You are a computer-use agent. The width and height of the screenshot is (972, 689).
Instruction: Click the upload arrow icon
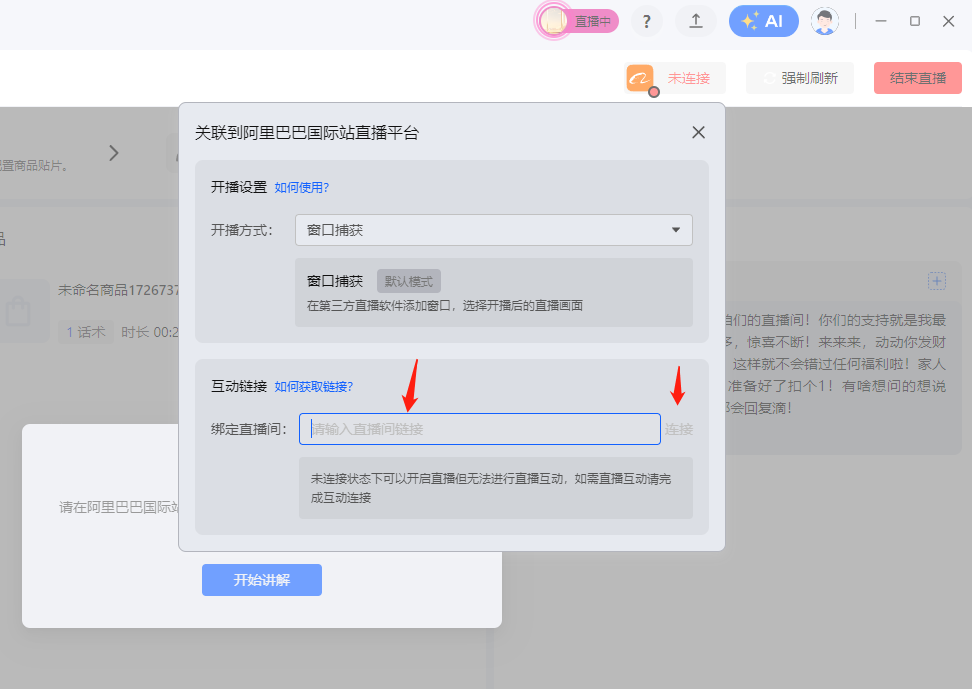(696, 22)
